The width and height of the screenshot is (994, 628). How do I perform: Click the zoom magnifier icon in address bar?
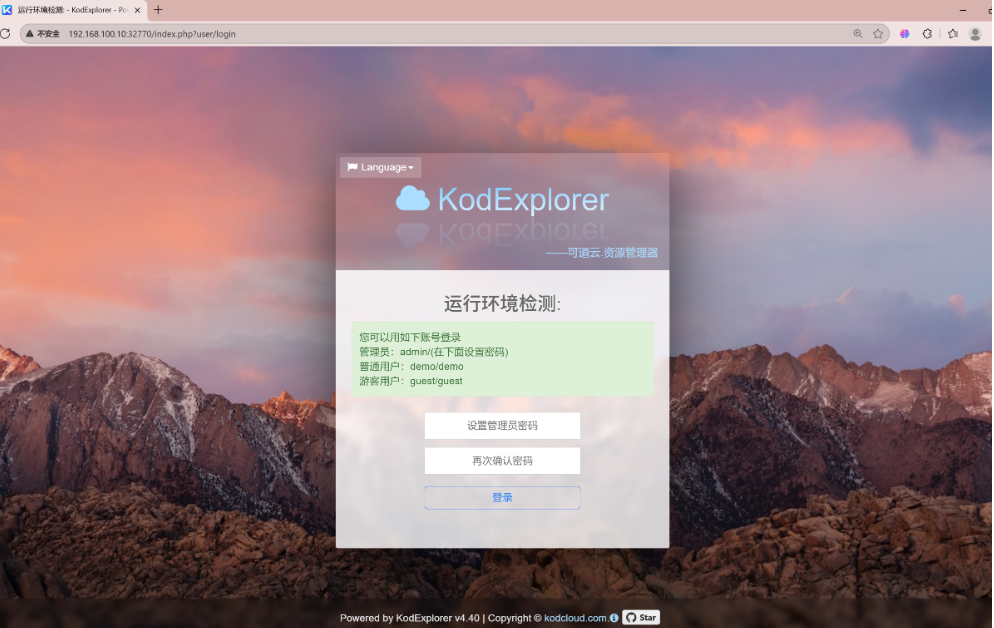point(858,34)
